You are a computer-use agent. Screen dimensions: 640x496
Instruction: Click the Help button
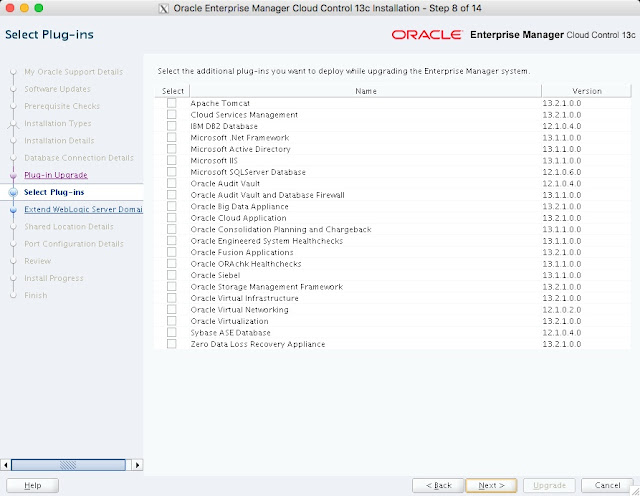tap(33, 485)
